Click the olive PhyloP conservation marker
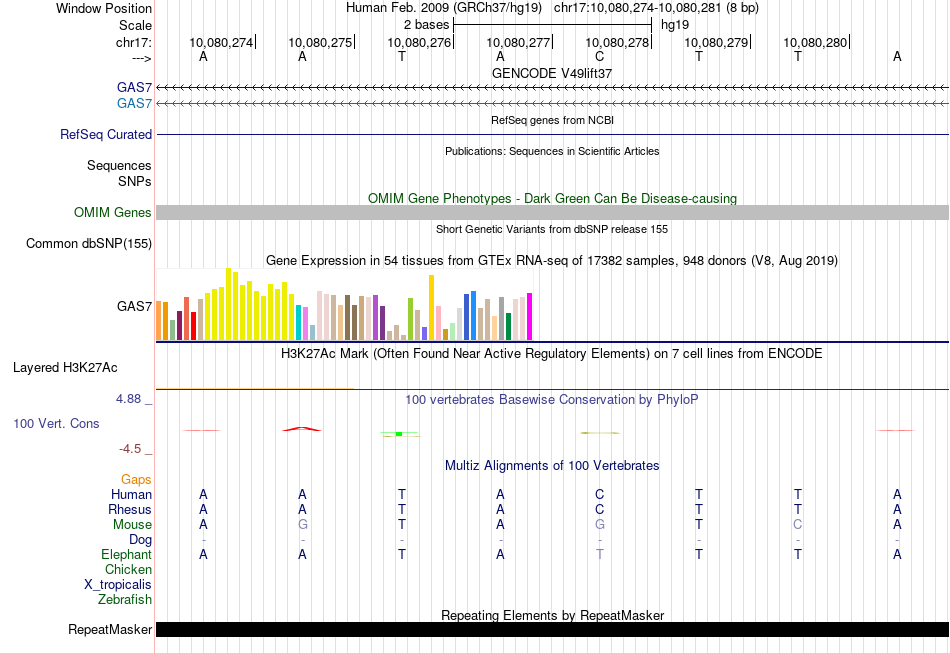This screenshot has width=950, height=653. (x=600, y=433)
